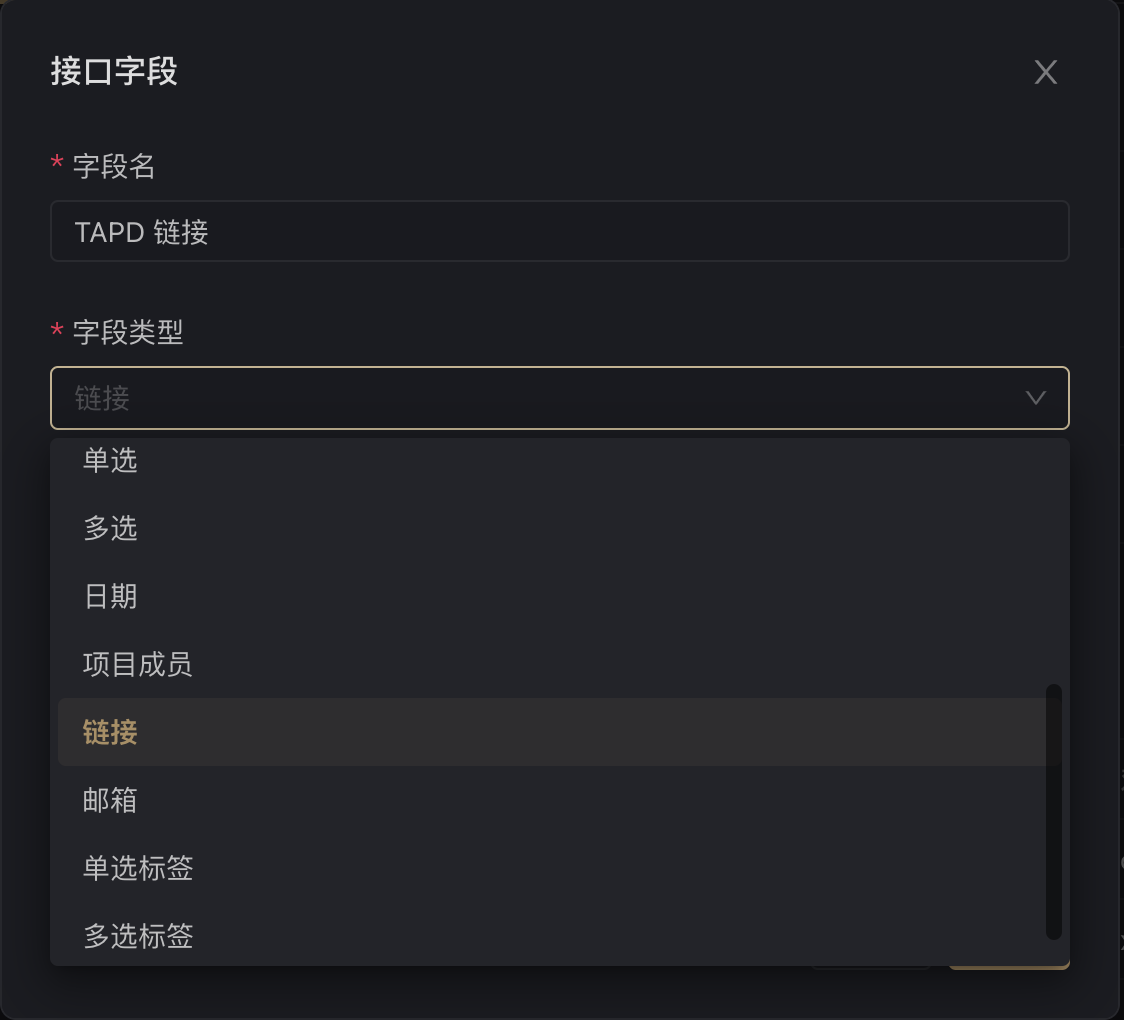The image size is (1124, 1020).
Task: Choose 多选 from the type list
Action: click(x=110, y=528)
